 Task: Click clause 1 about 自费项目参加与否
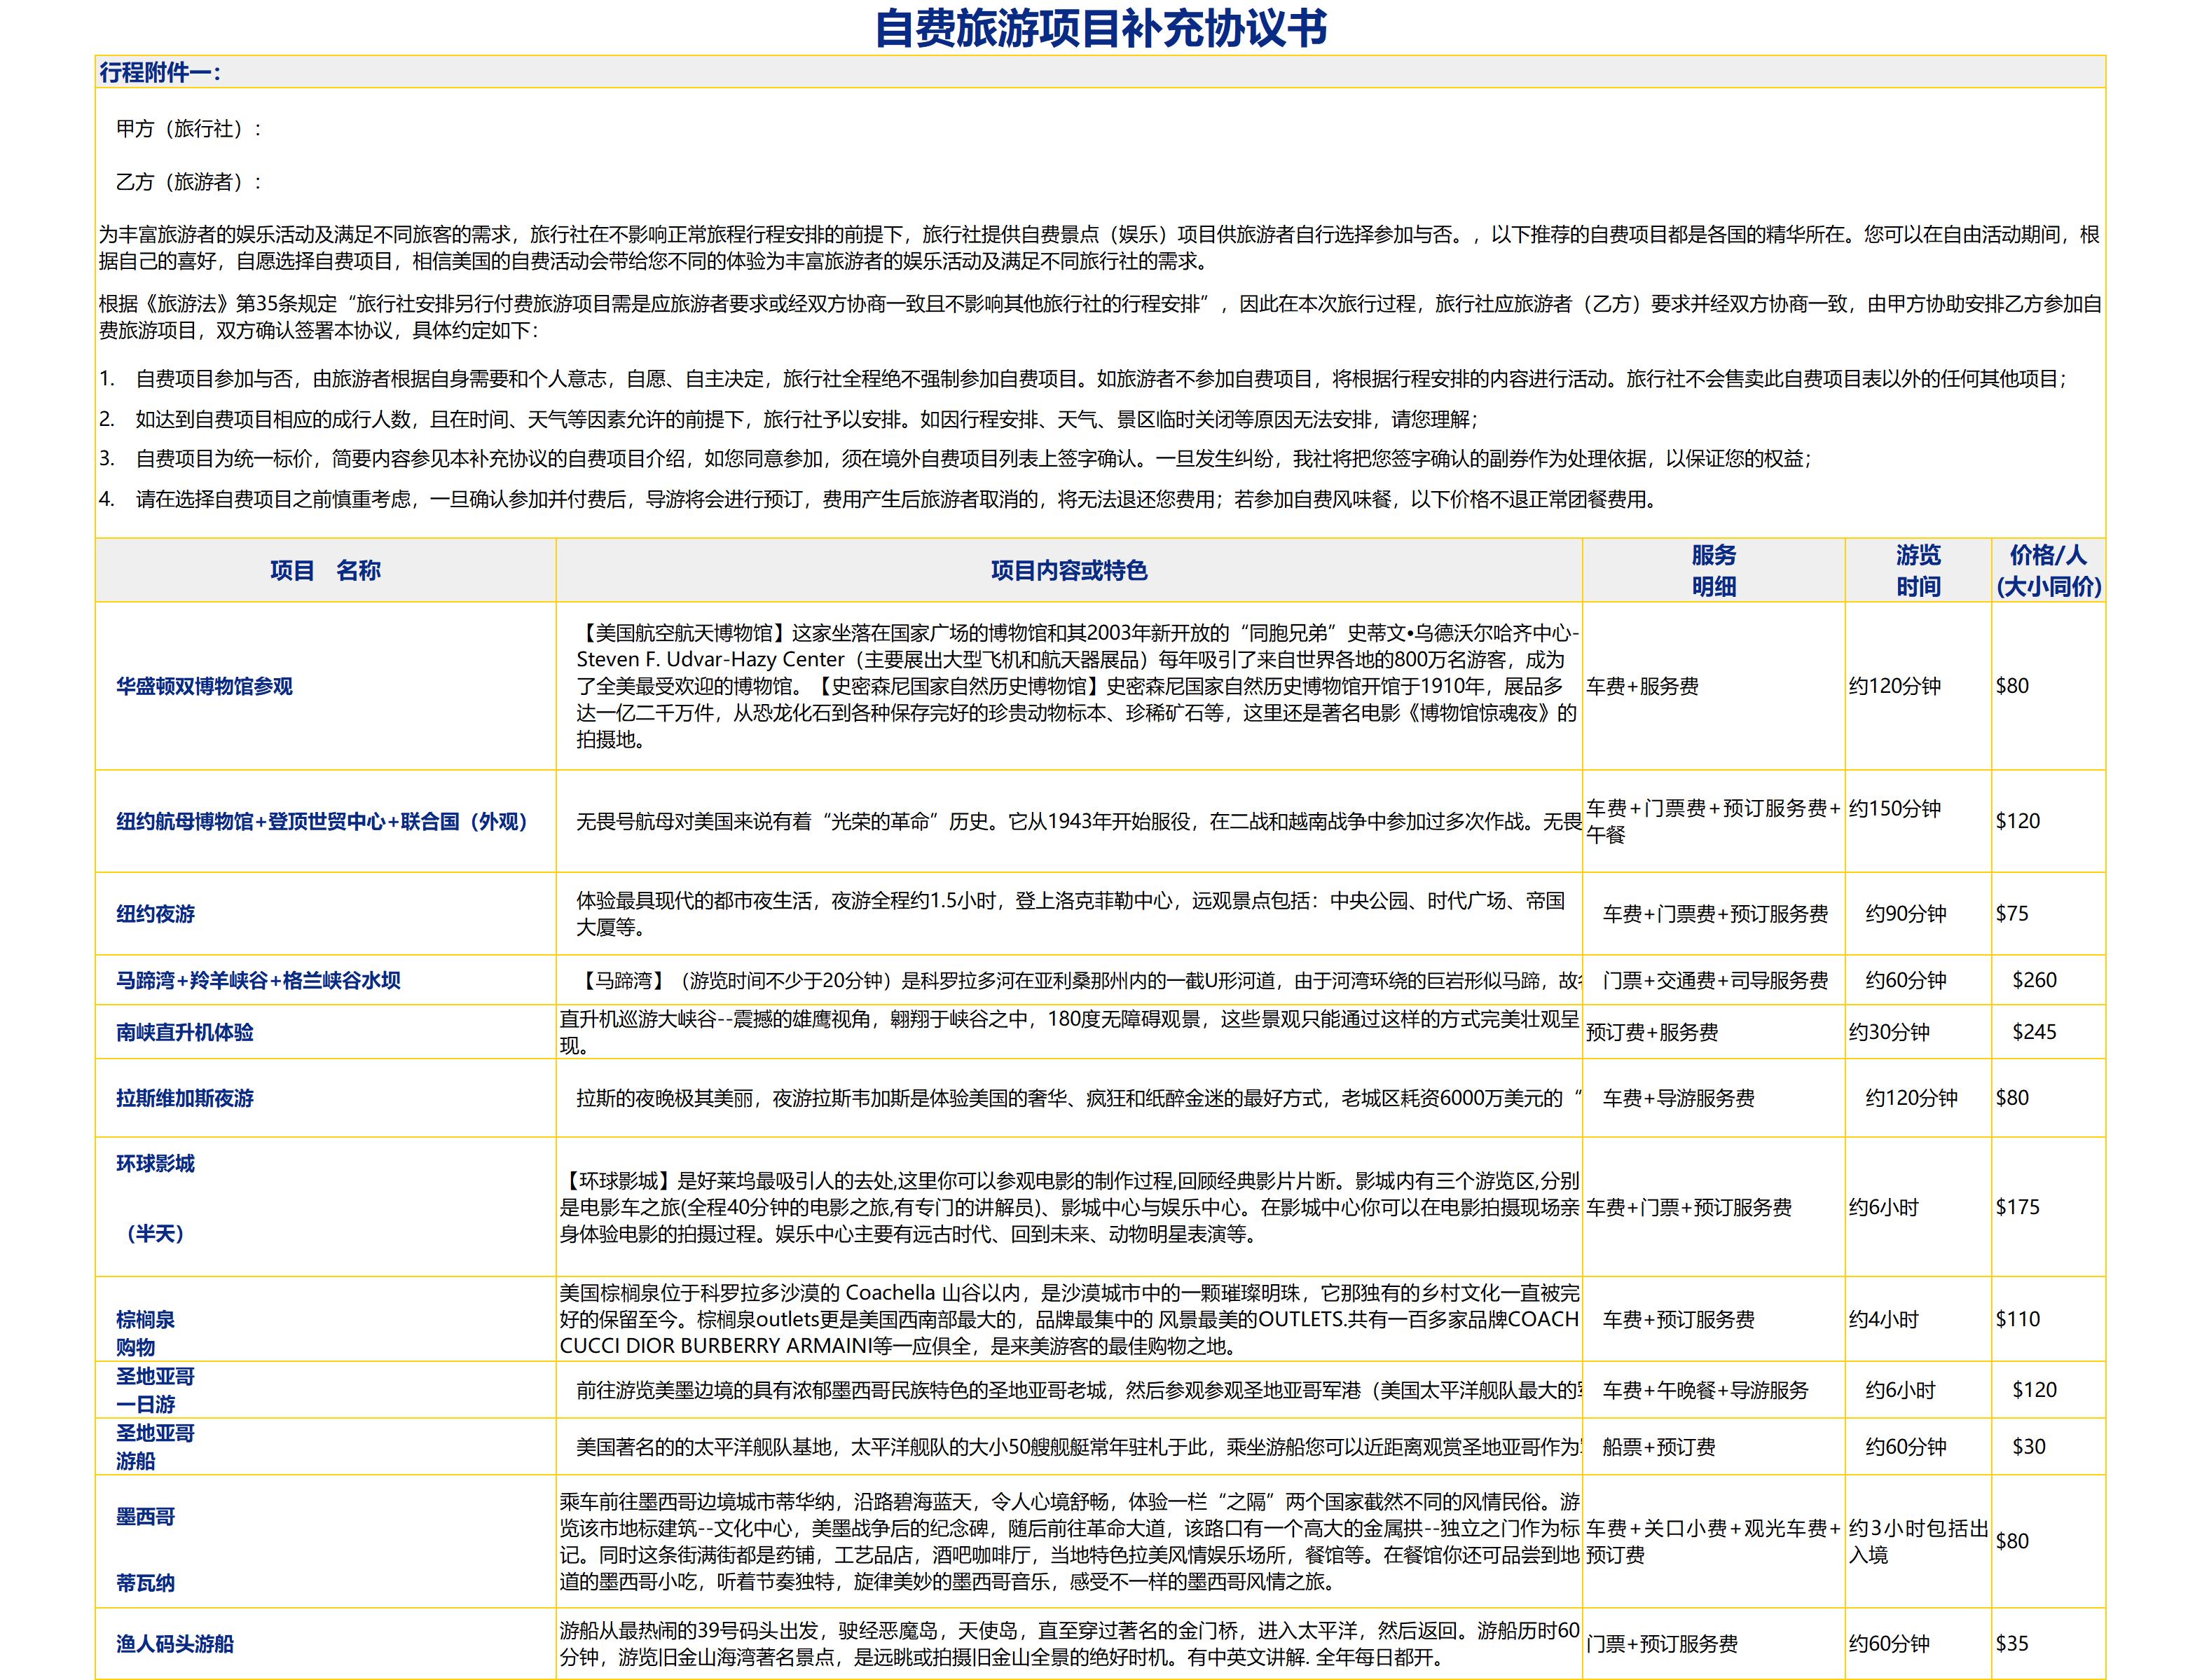1083,379
